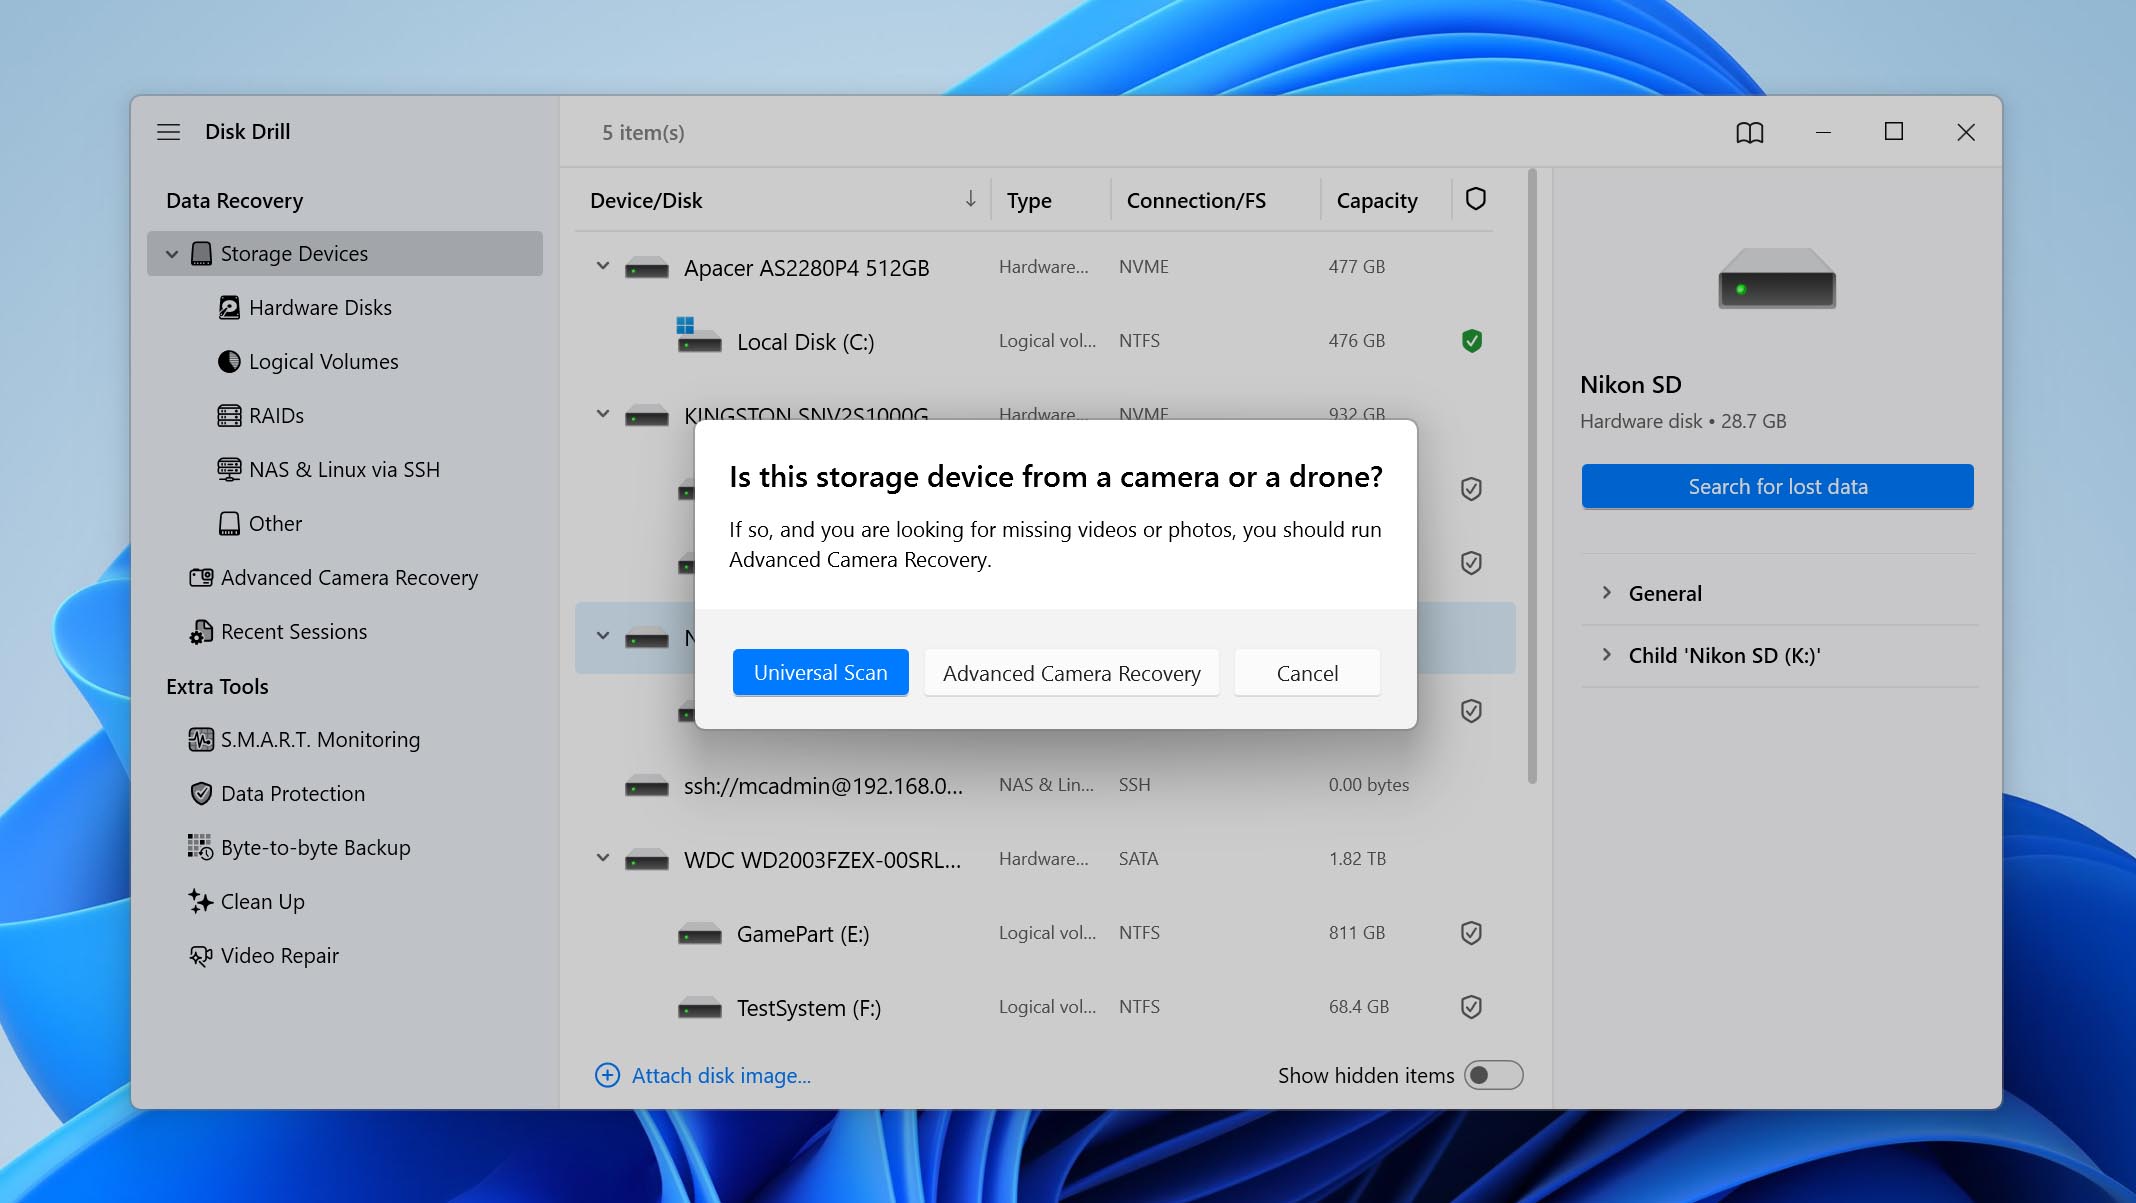This screenshot has width=2136, height=1203.
Task: Open S.M.A.R.T. Monitoring
Action: [320, 739]
